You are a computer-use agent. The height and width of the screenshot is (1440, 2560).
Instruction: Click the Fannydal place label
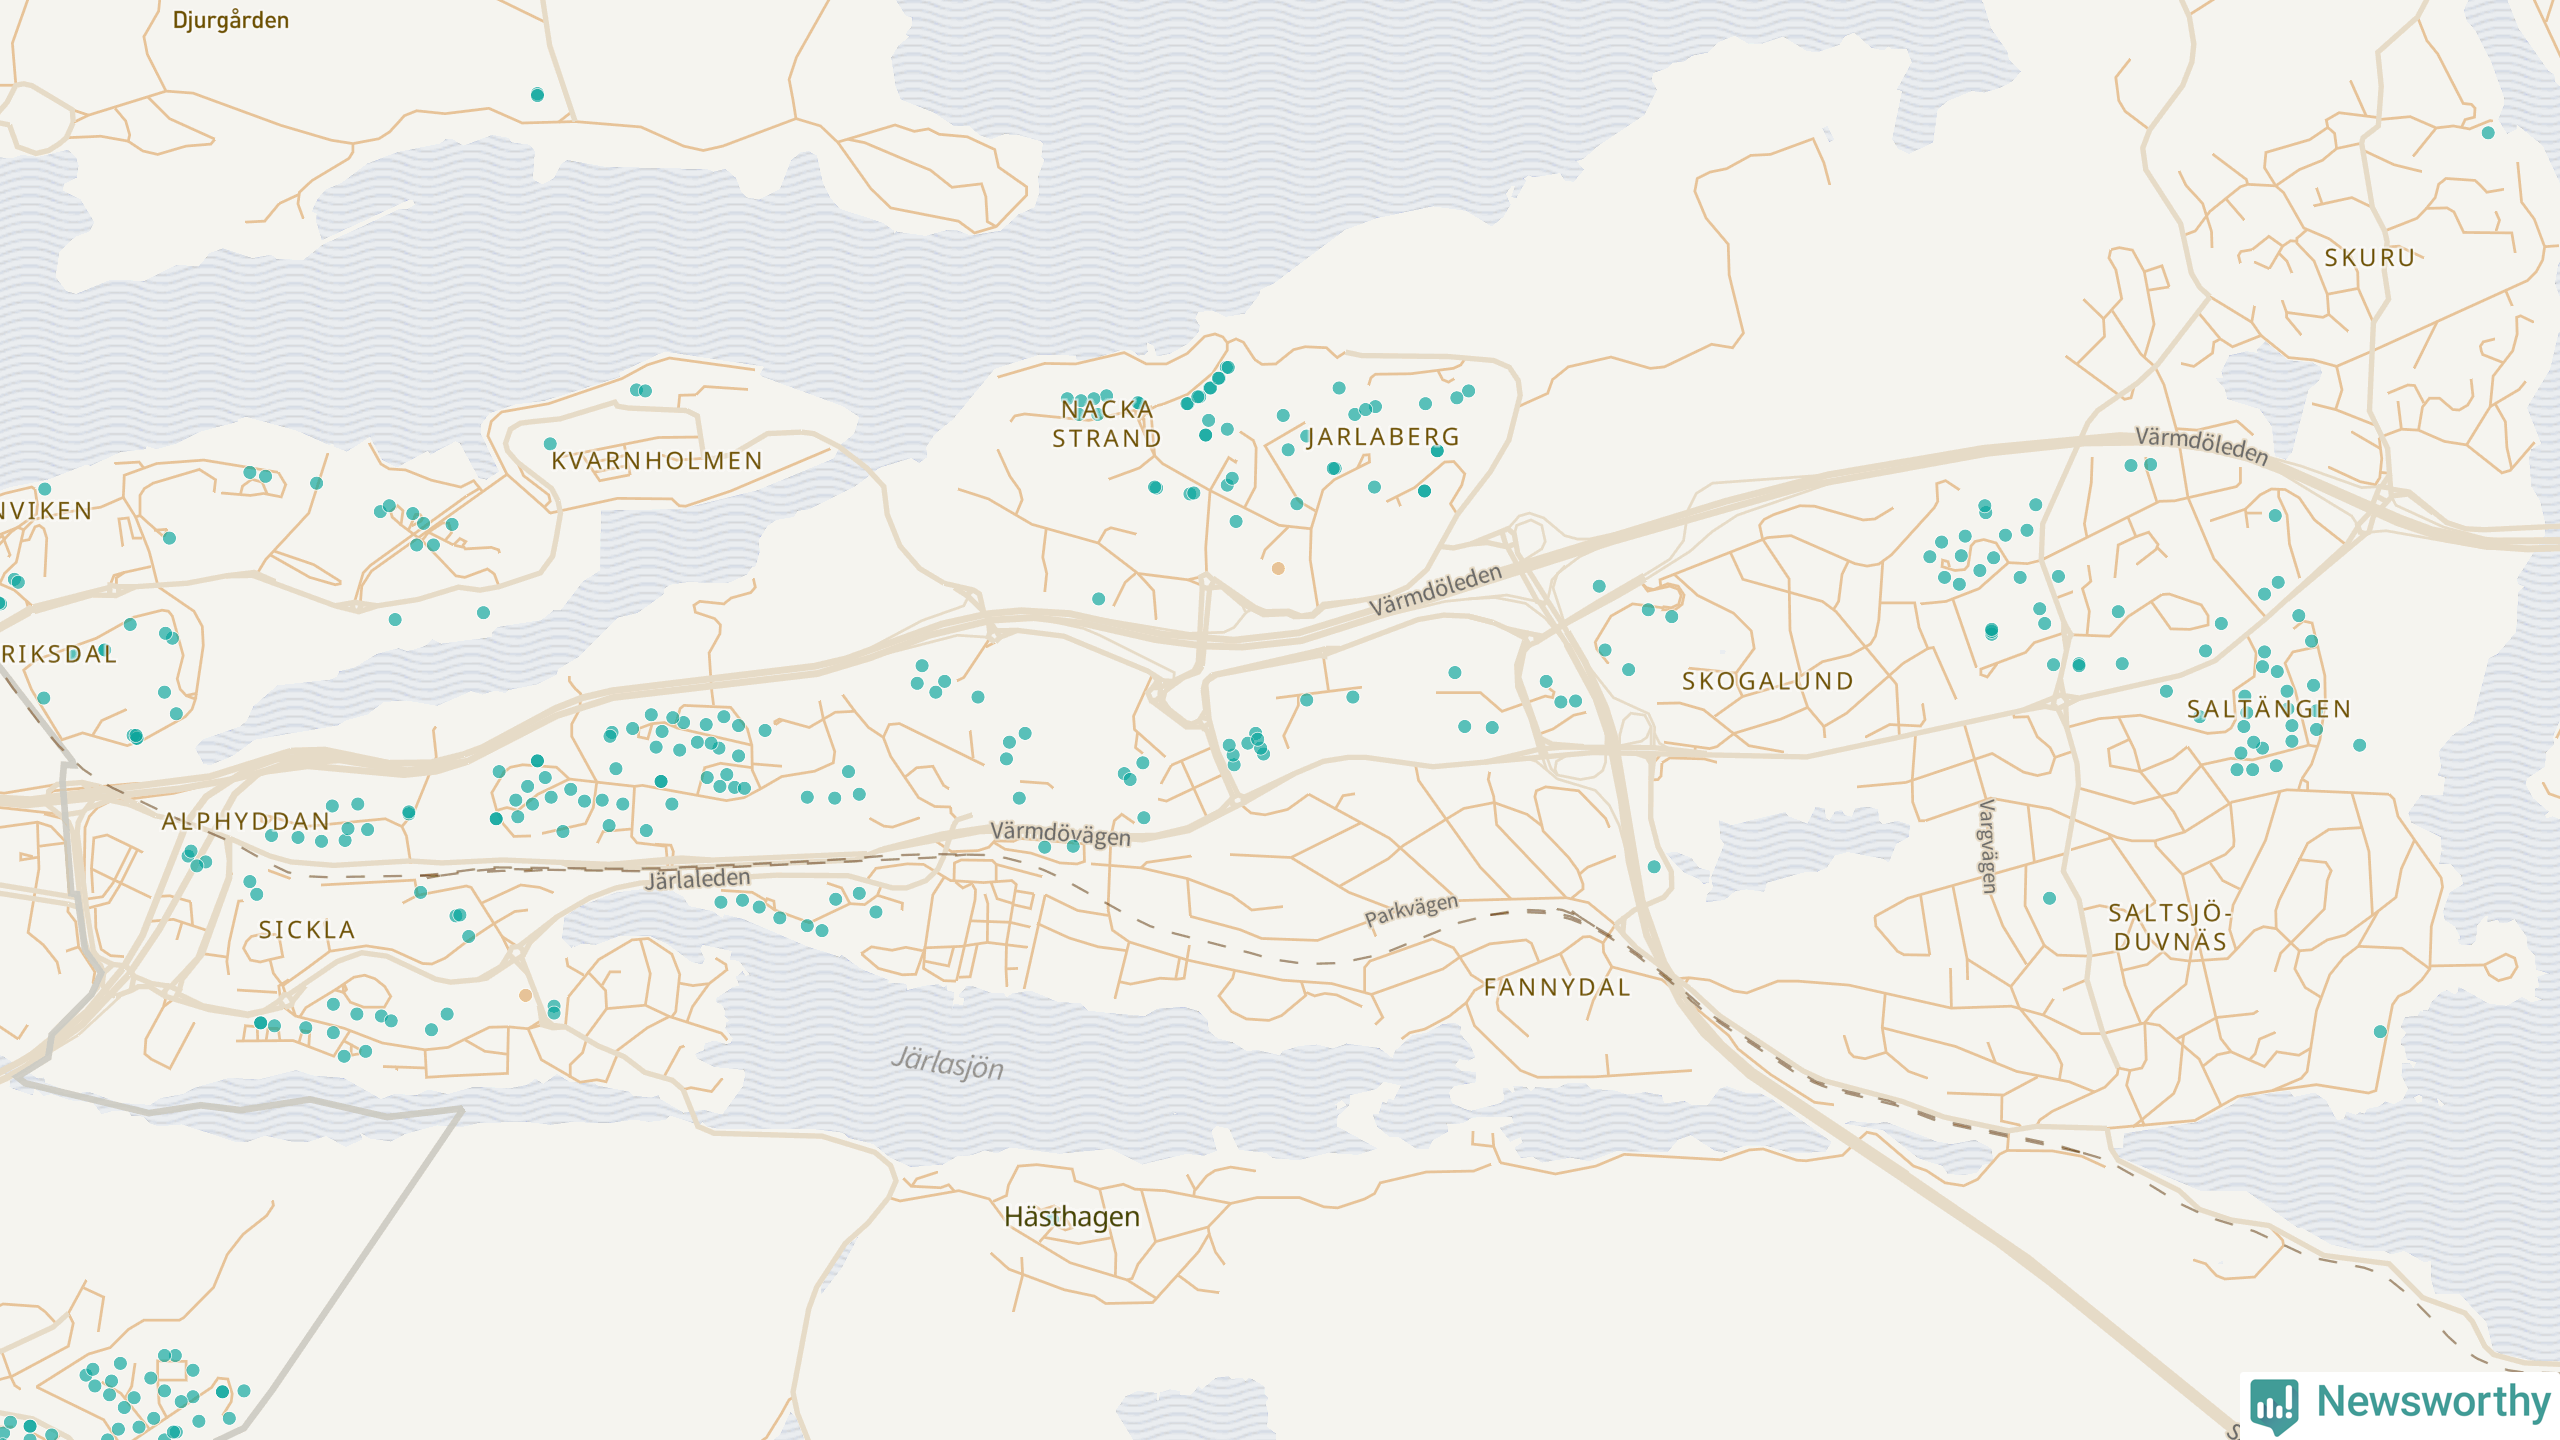1556,987
